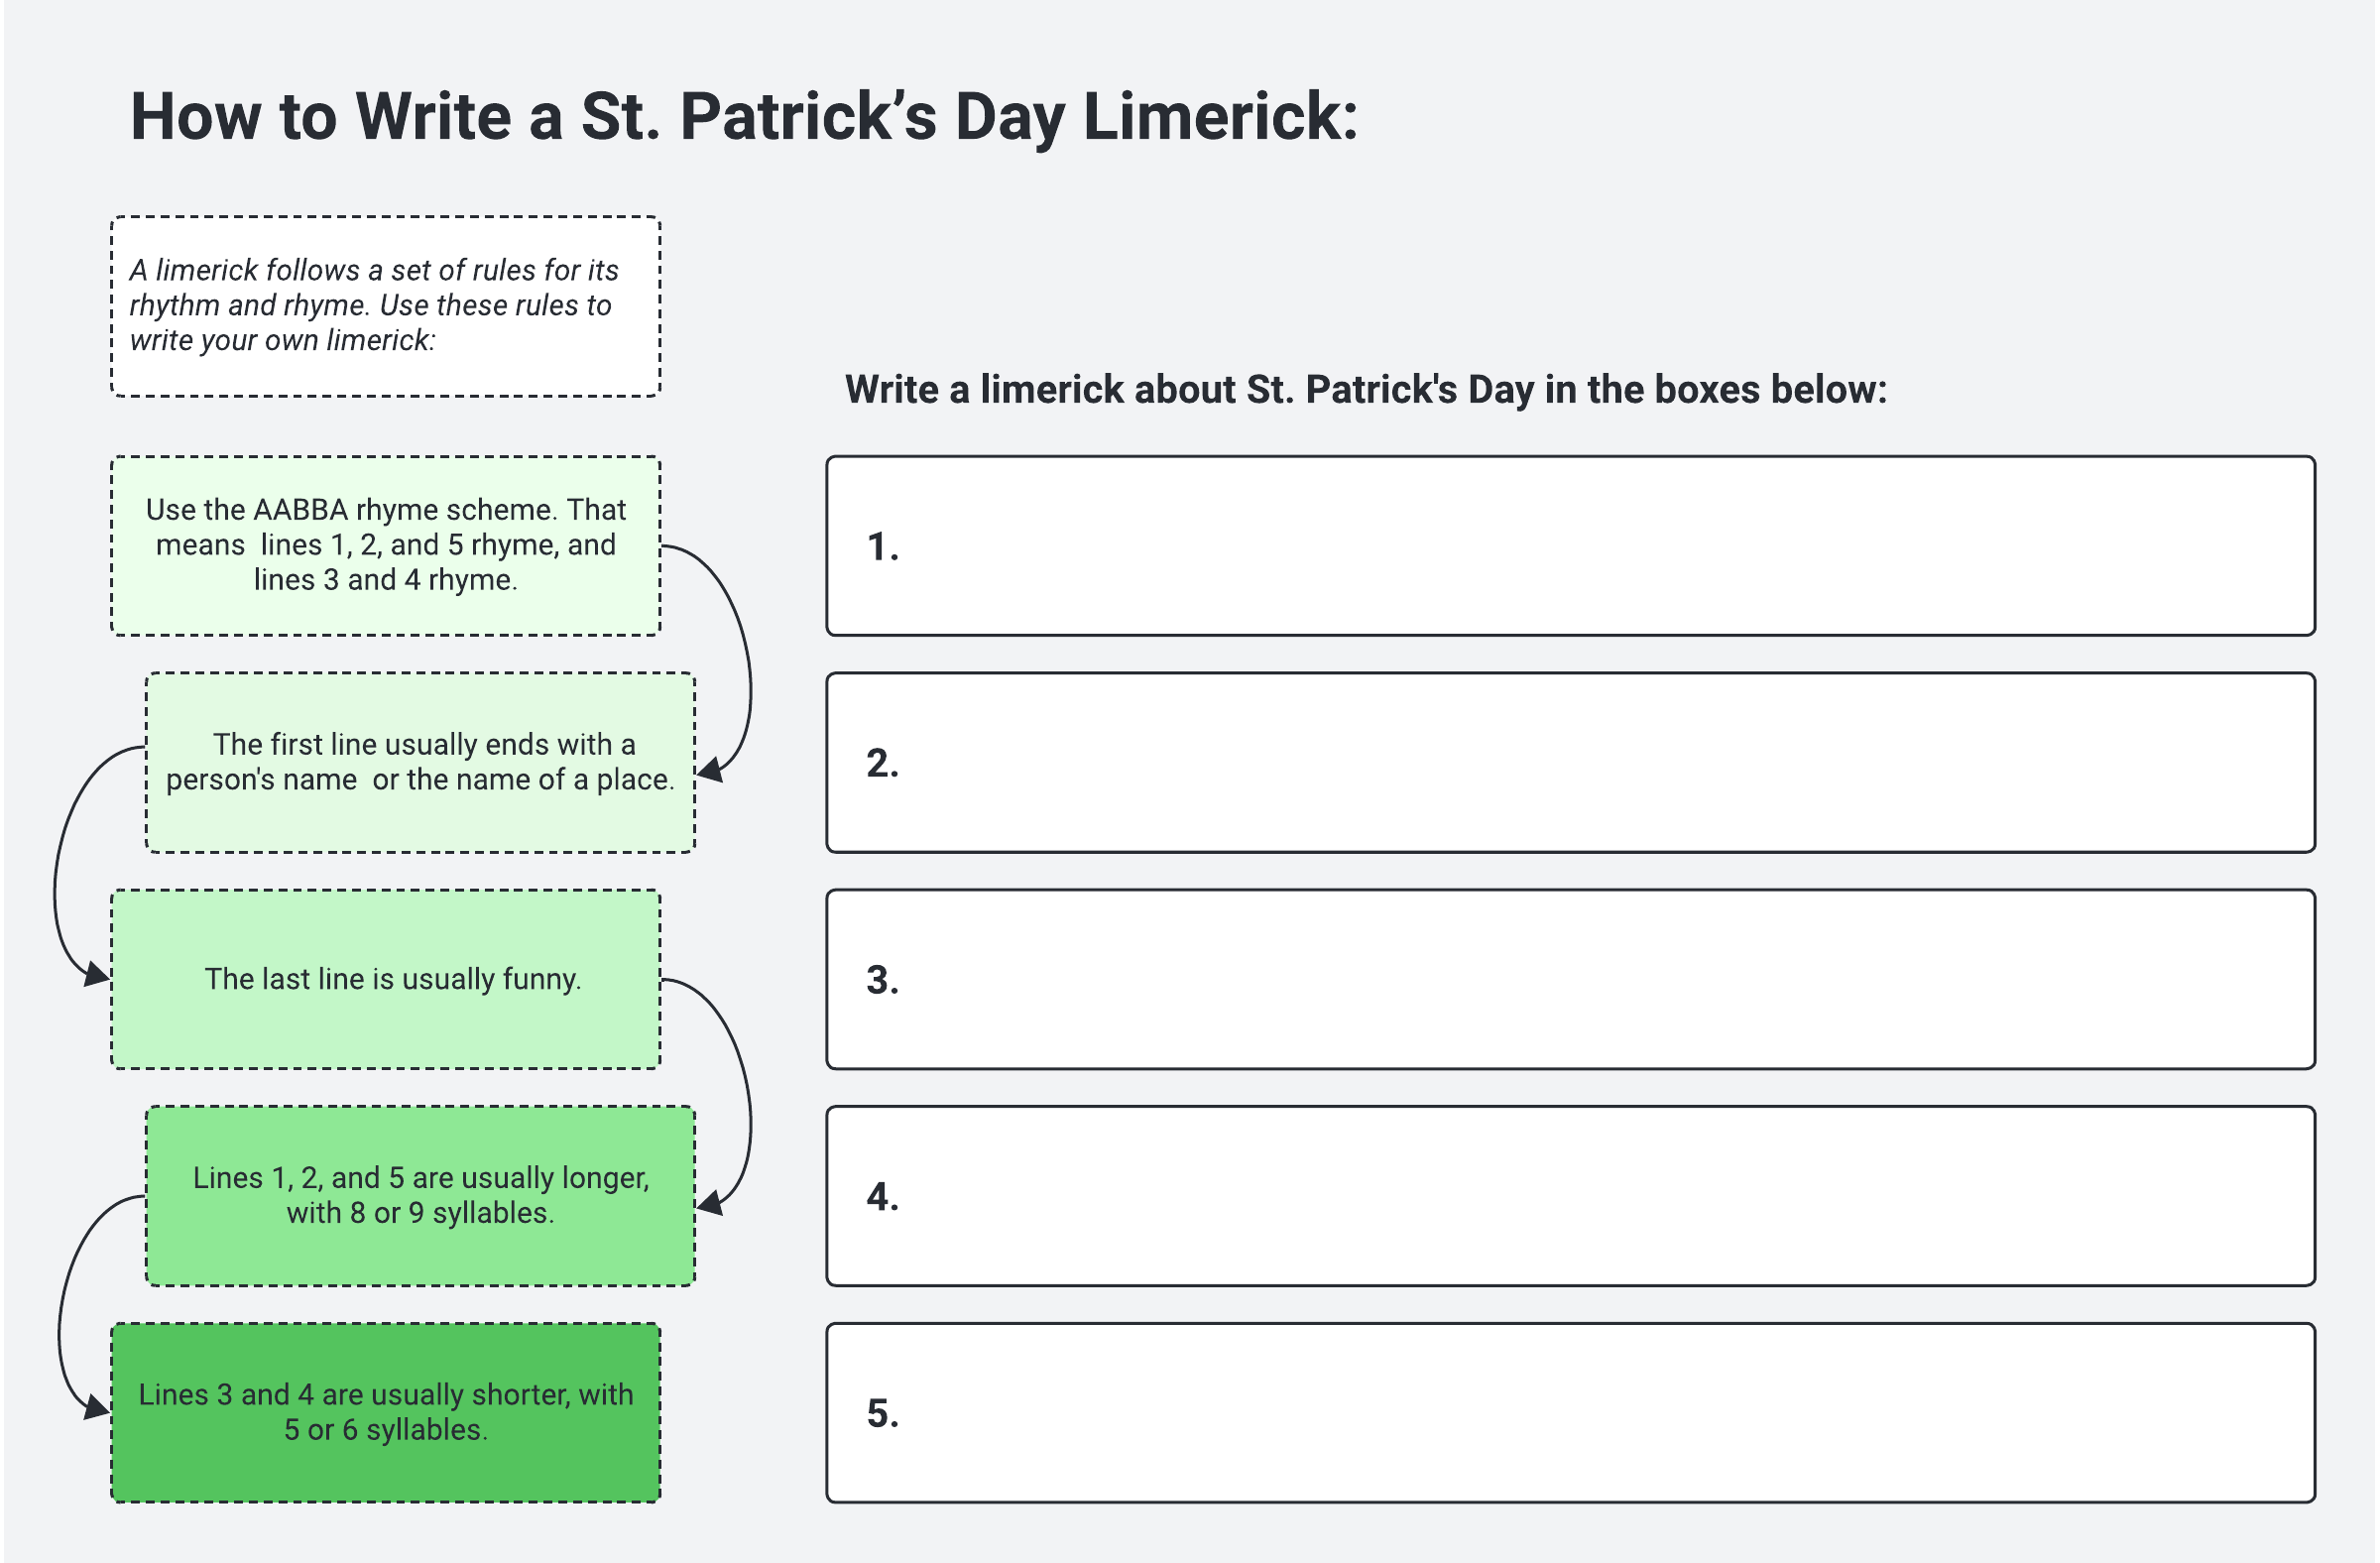2380x1563 pixels.
Task: Select the line 4 writing box
Action: click(x=1570, y=1196)
